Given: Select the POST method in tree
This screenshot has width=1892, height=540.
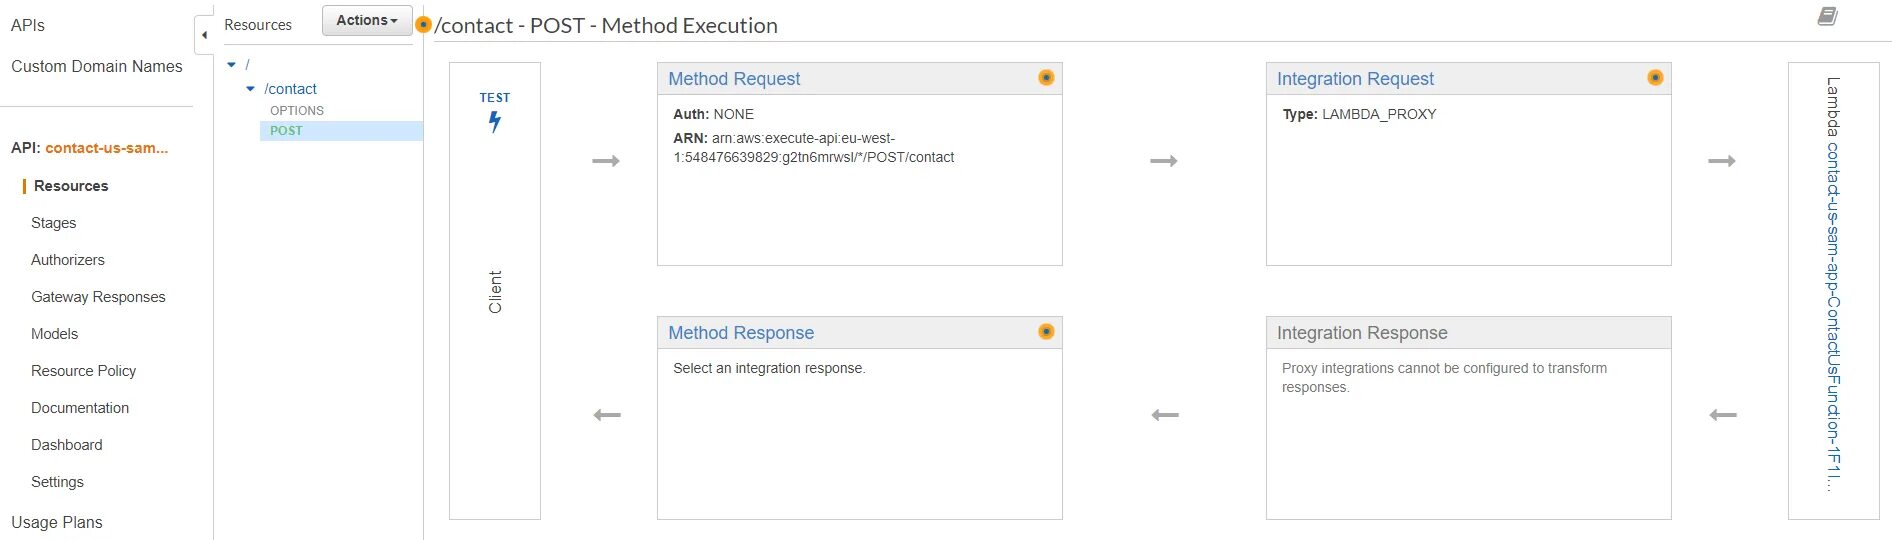Looking at the screenshot, I should pyautogui.click(x=286, y=131).
